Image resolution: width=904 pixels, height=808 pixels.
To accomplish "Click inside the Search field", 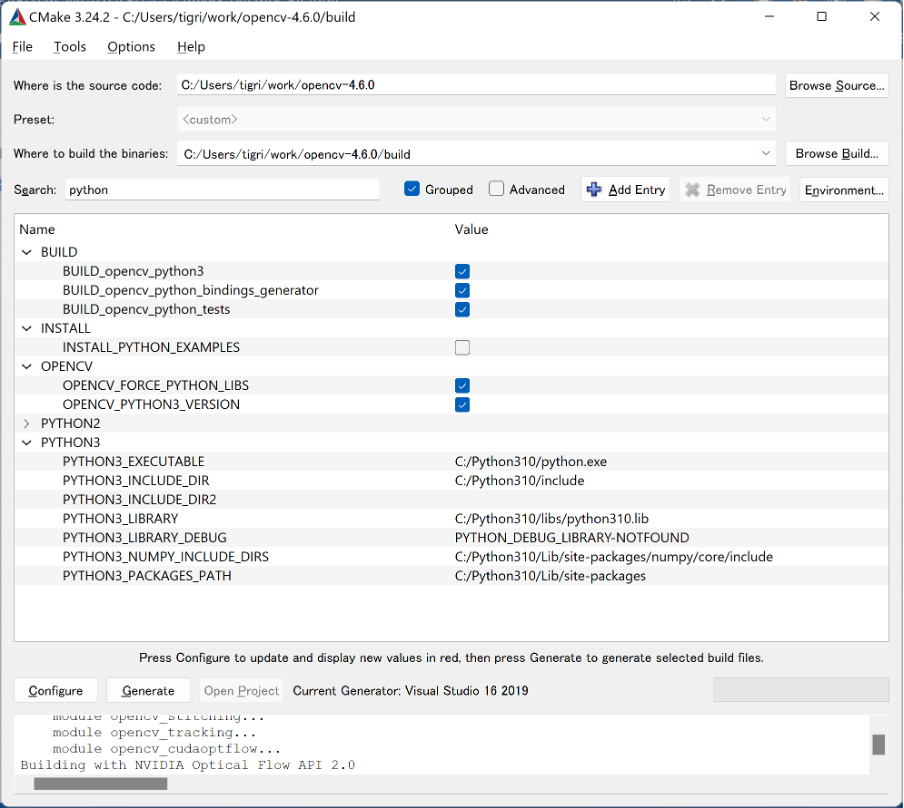I will [220, 189].
